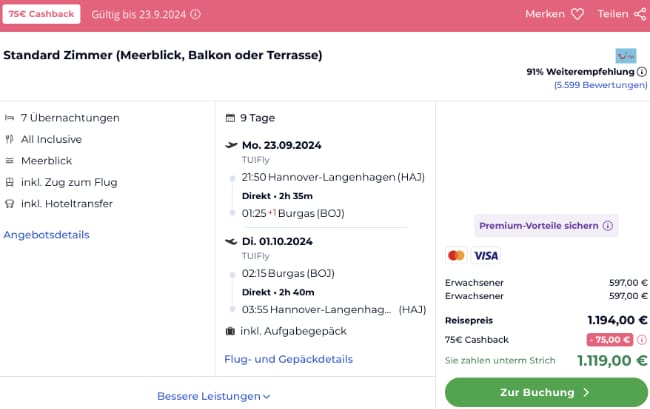Click the VISA payment icon
The width and height of the screenshot is (650, 409).
click(485, 256)
